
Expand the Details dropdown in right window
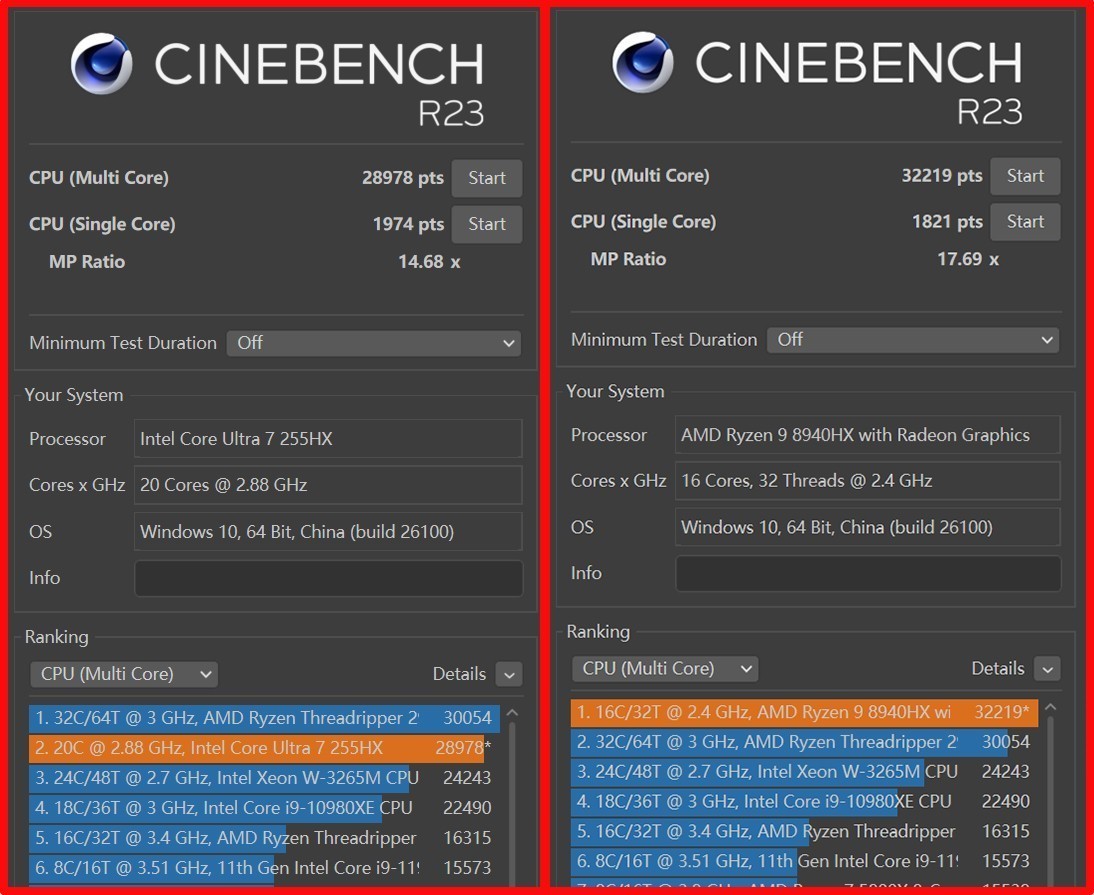(1047, 669)
